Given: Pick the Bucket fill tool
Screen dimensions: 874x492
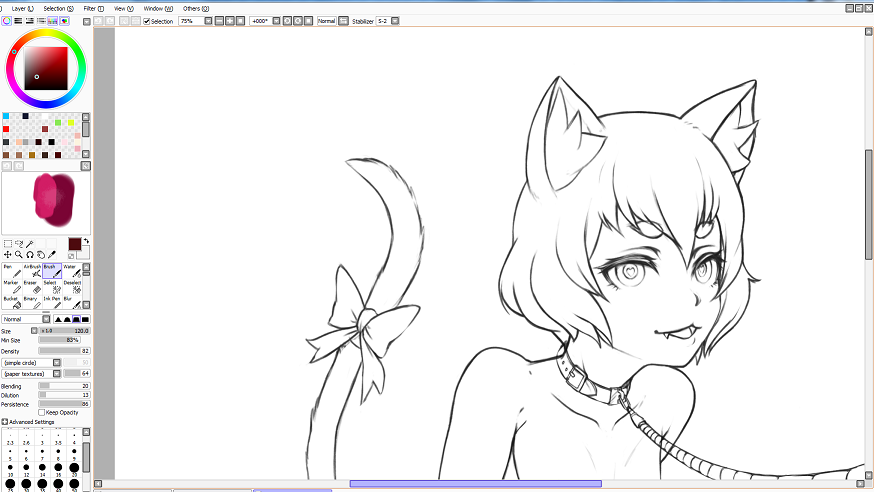Looking at the screenshot, I should tap(10, 303).
